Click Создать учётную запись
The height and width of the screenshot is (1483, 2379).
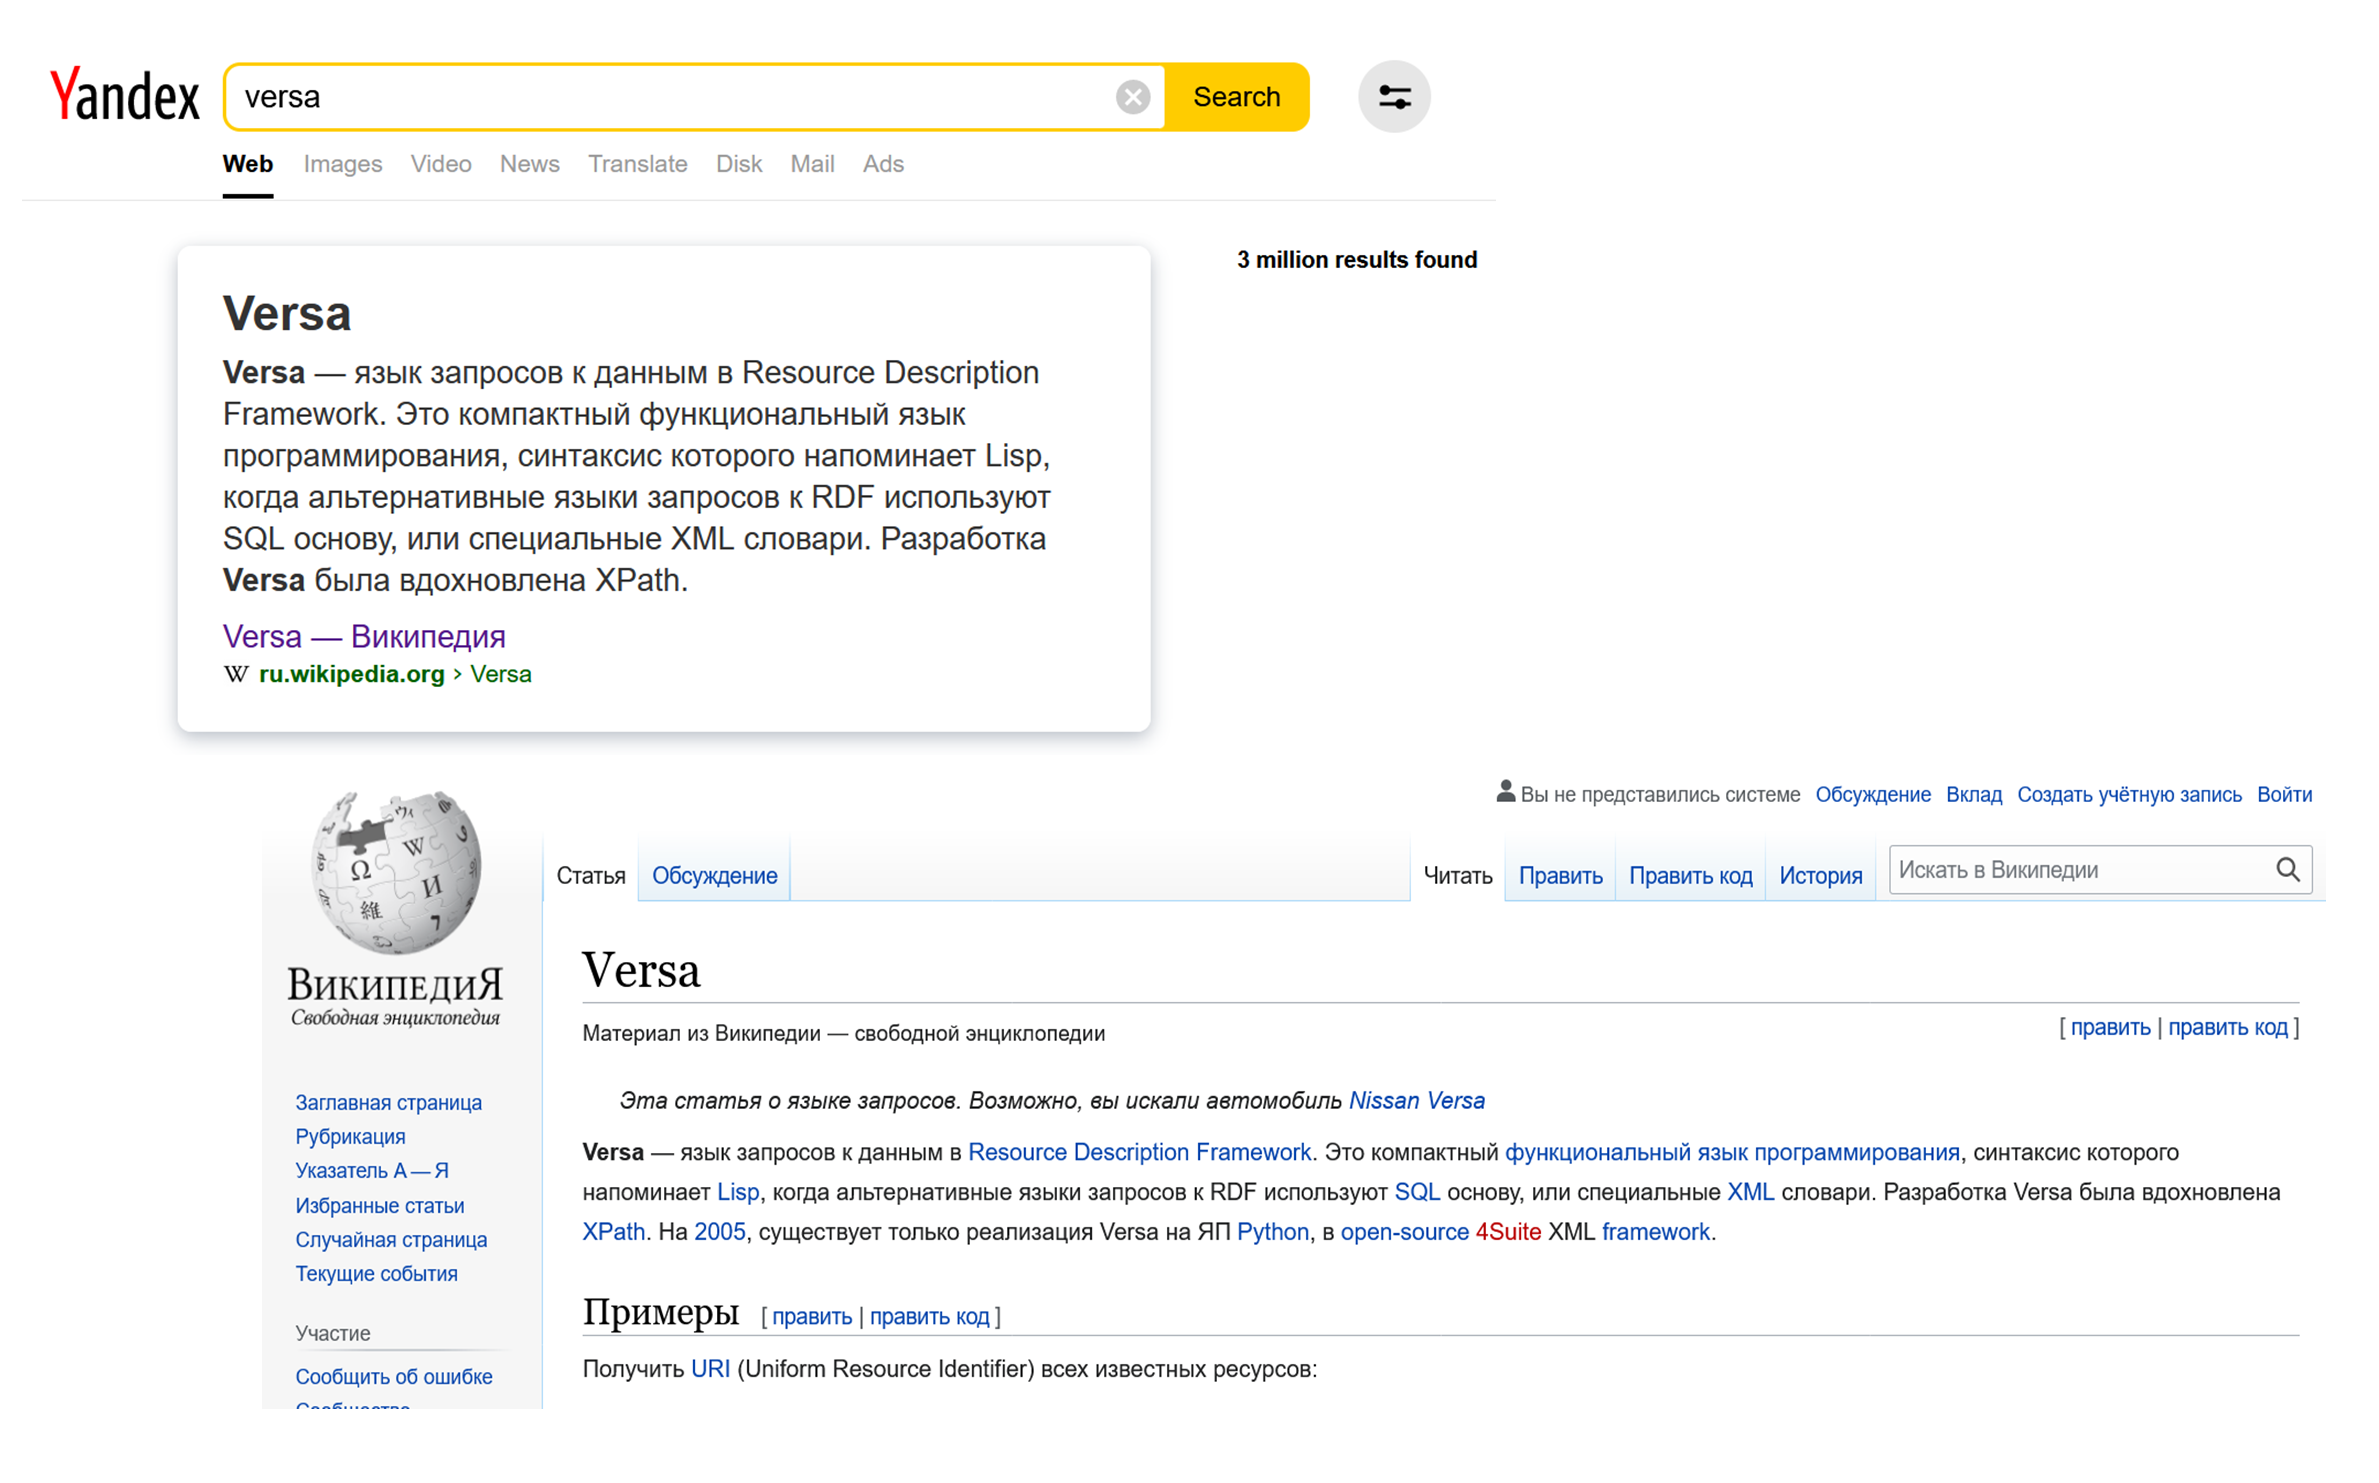coord(2128,794)
